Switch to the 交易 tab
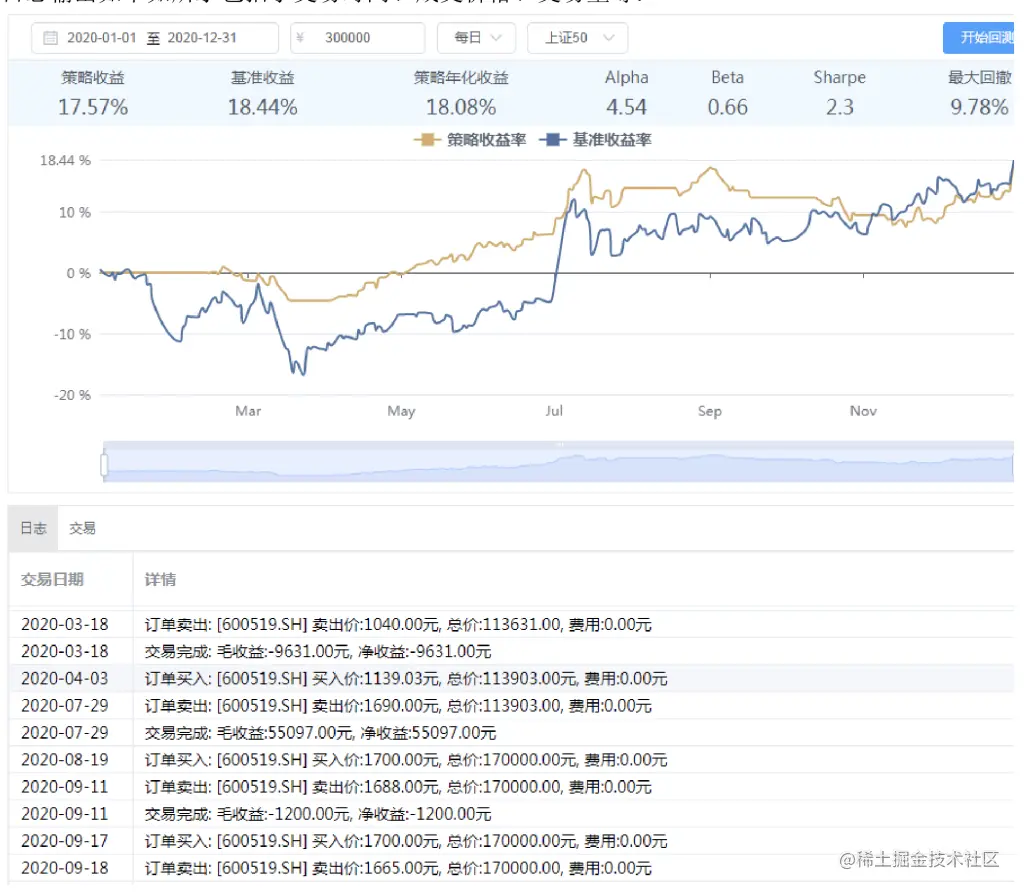This screenshot has height=894, width=1024. click(82, 528)
